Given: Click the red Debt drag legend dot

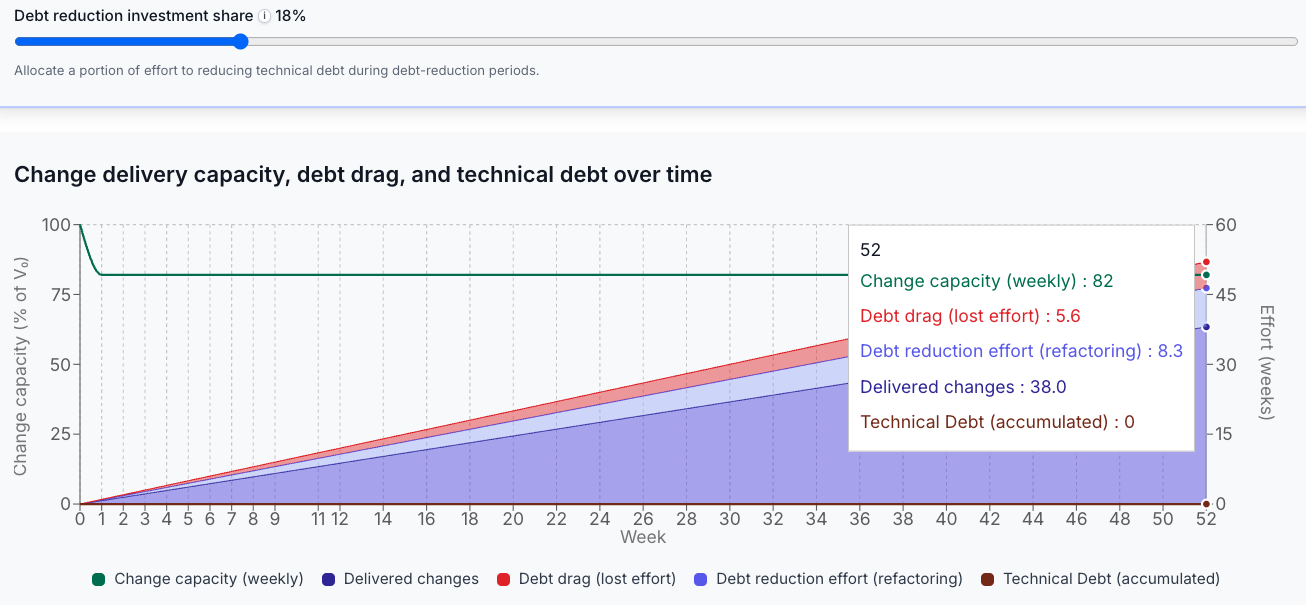Looking at the screenshot, I should click(x=503, y=578).
